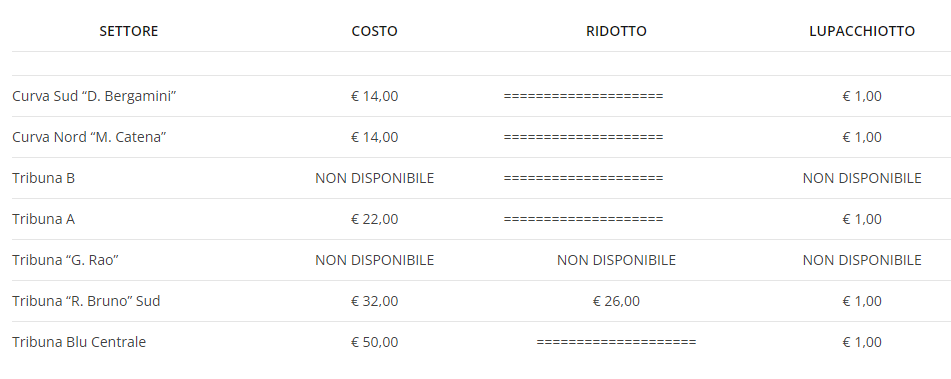
Task: Select the Curva Nord "M. Catena" row label
Action: 89,137
